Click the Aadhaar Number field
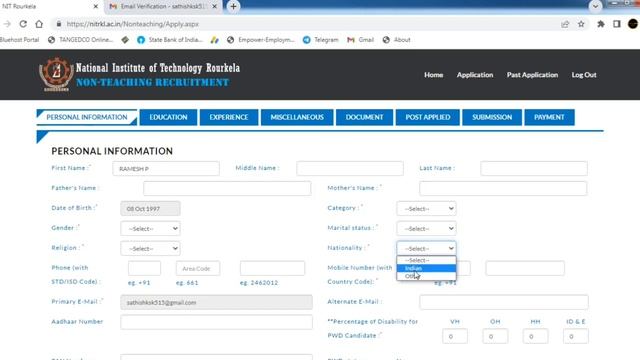This screenshot has height=360, width=640. [x=216, y=322]
